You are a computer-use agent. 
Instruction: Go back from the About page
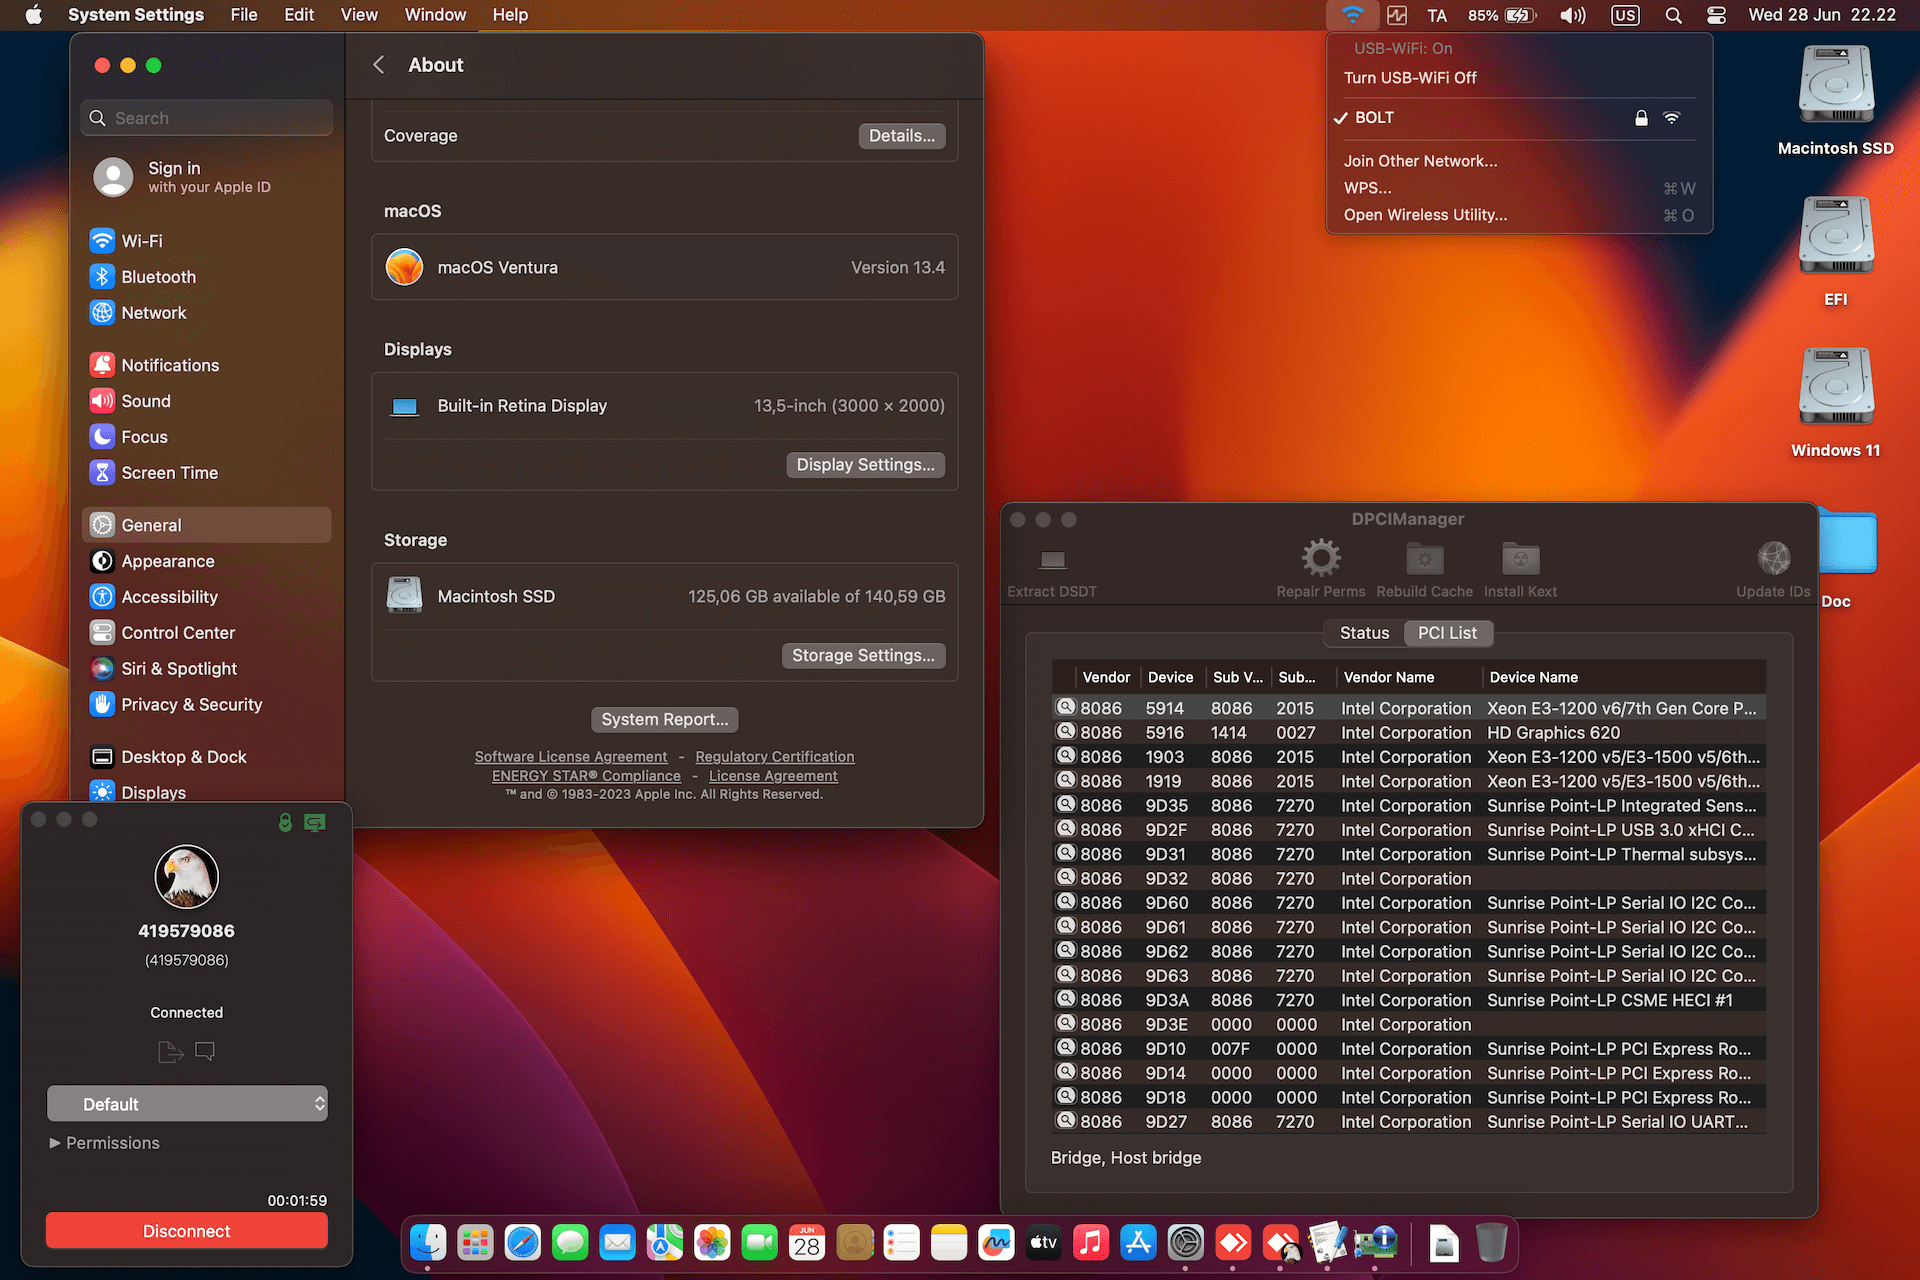point(379,65)
